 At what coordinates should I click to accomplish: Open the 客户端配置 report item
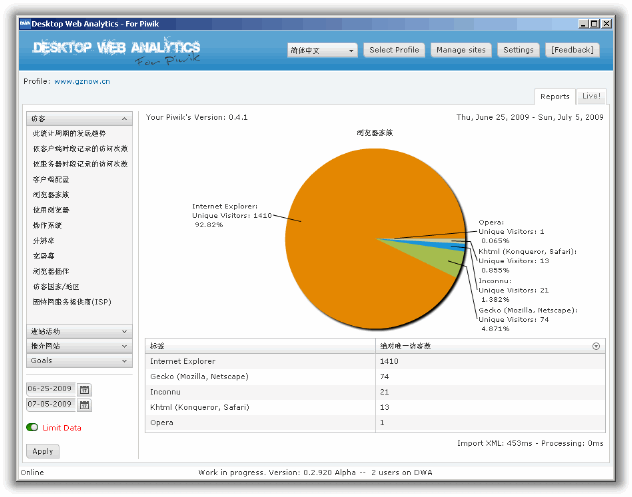tap(51, 179)
